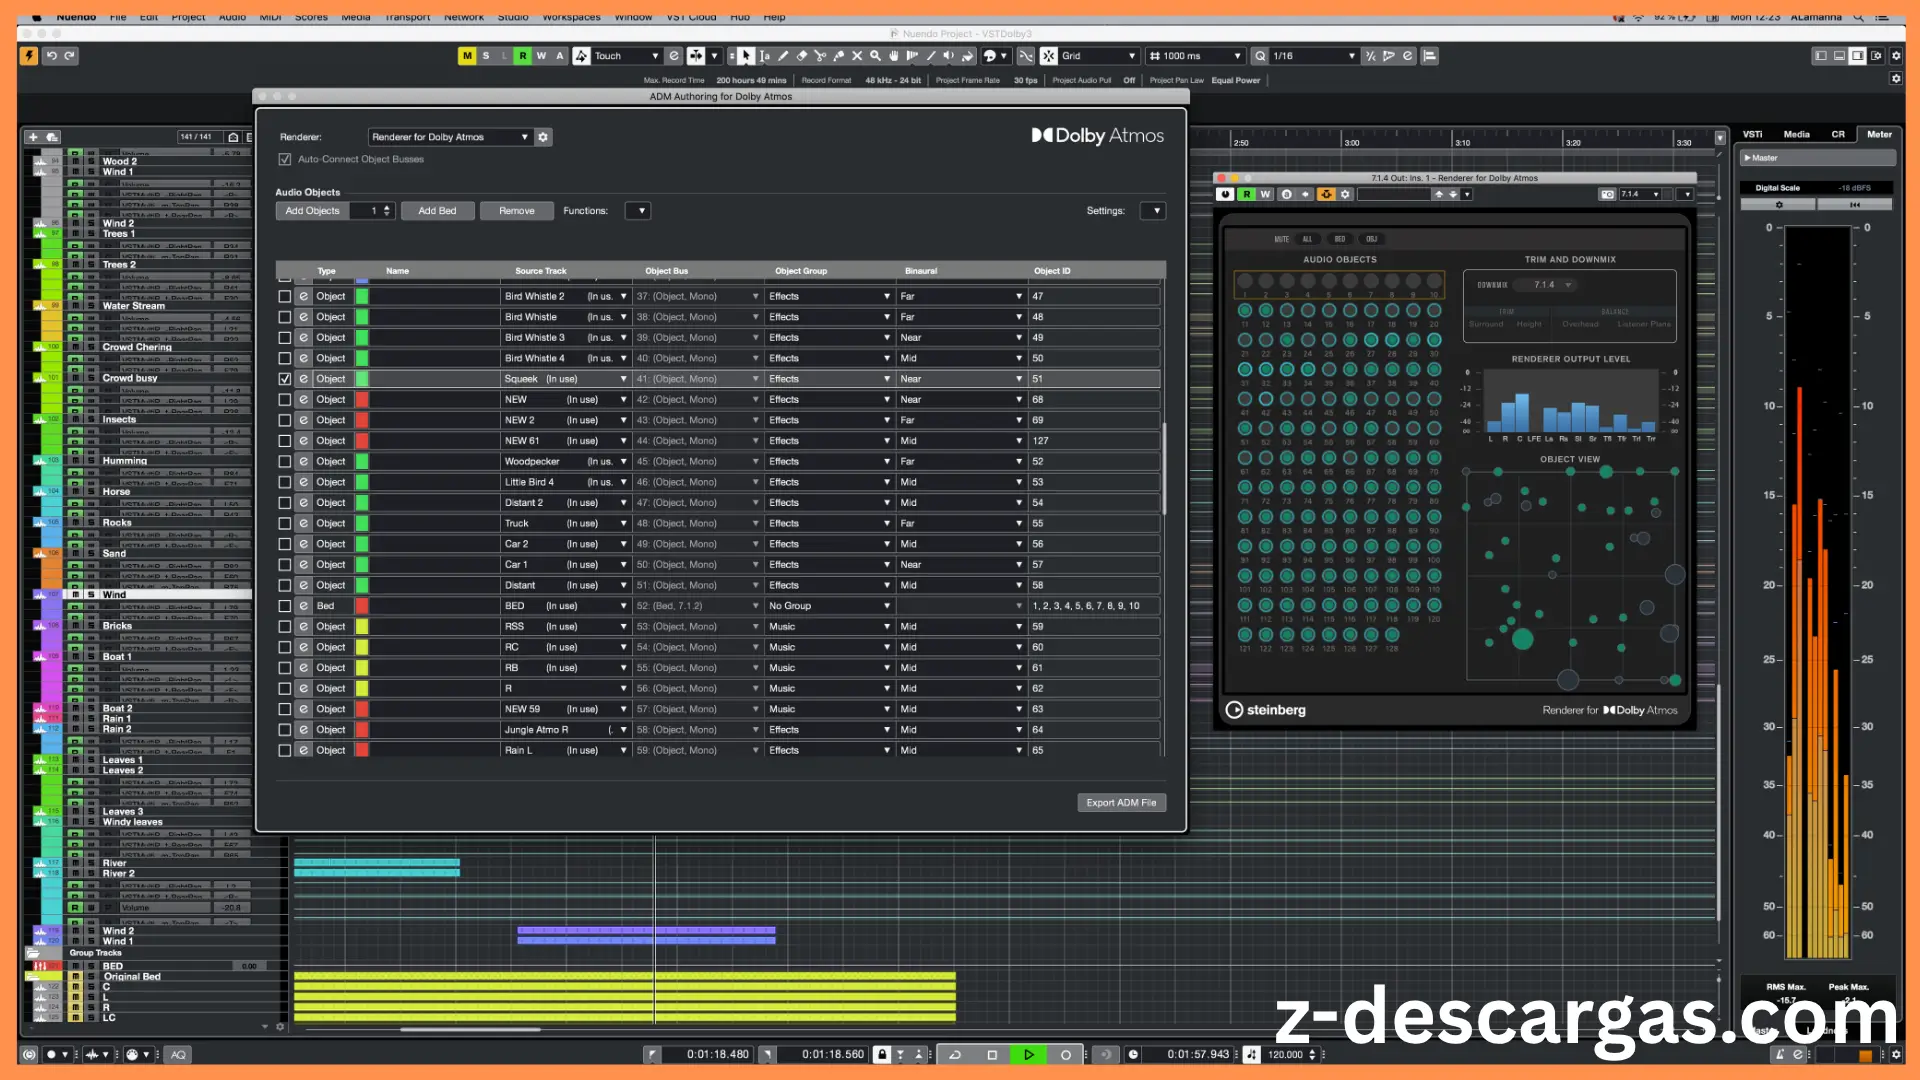Click the Remove button
The width and height of the screenshot is (1920, 1080).
point(517,211)
